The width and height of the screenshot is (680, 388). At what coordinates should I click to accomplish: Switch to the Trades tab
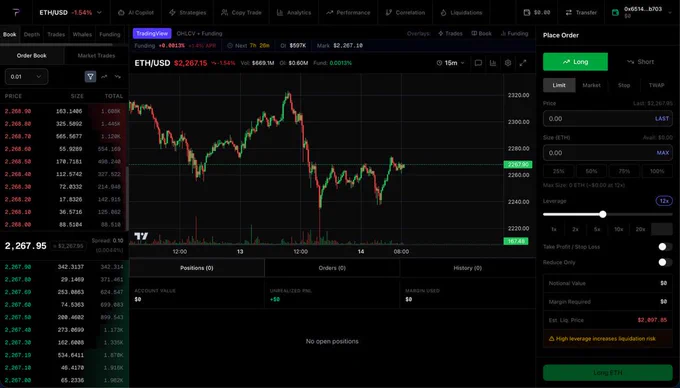pos(56,34)
